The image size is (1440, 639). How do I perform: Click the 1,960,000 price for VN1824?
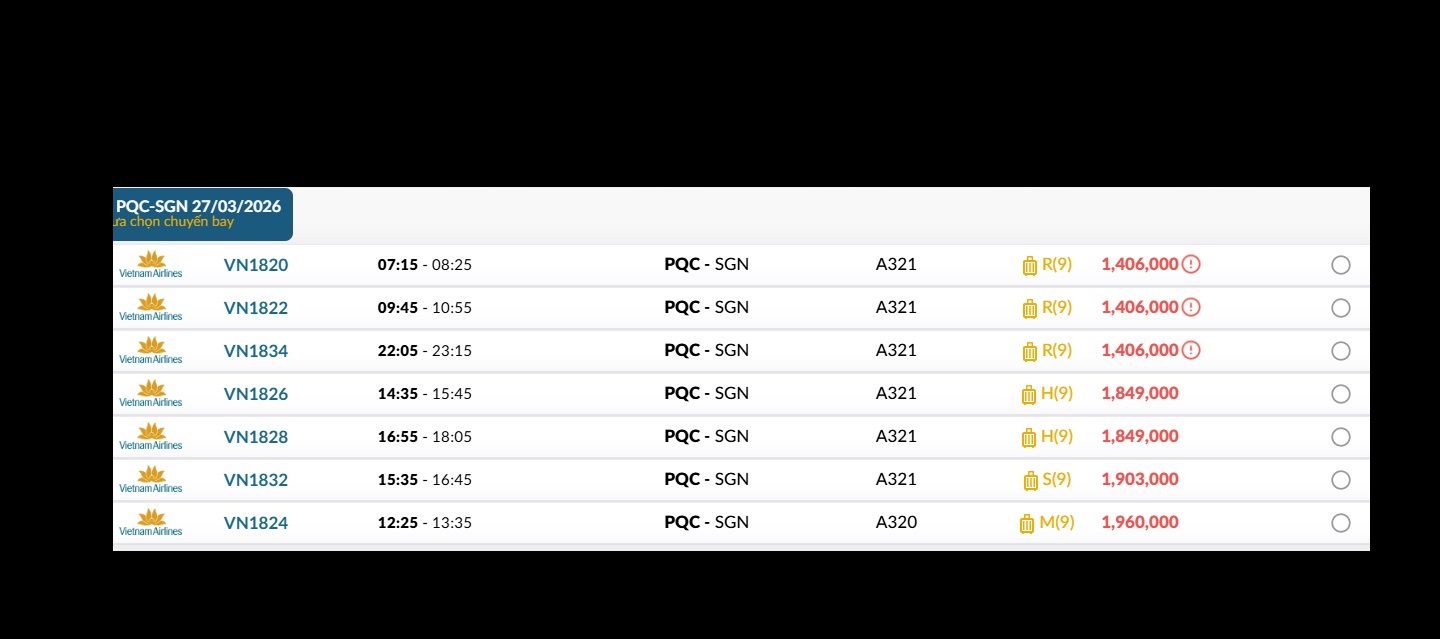pos(1140,522)
